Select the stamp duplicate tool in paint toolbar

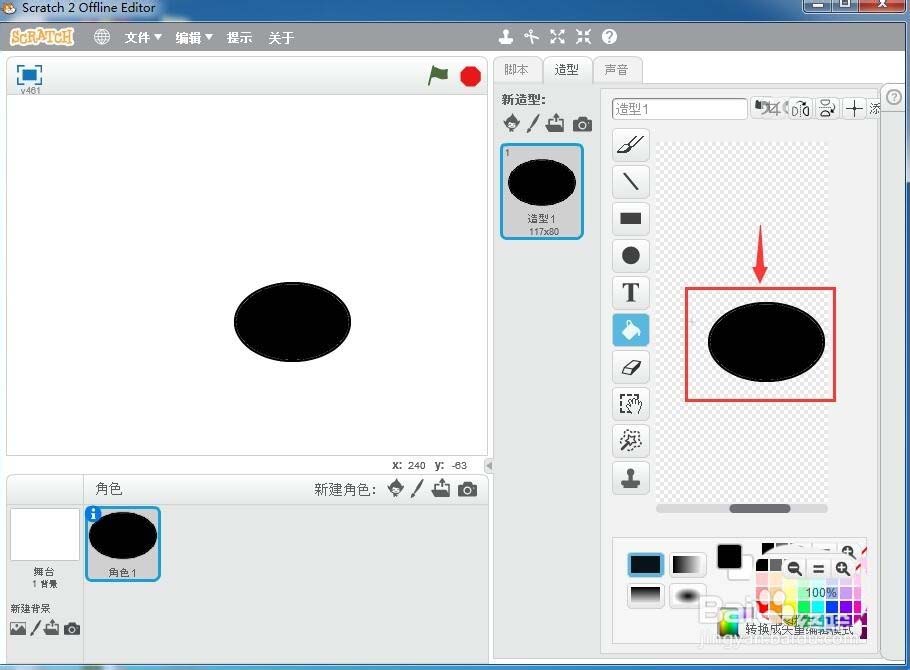click(x=630, y=478)
